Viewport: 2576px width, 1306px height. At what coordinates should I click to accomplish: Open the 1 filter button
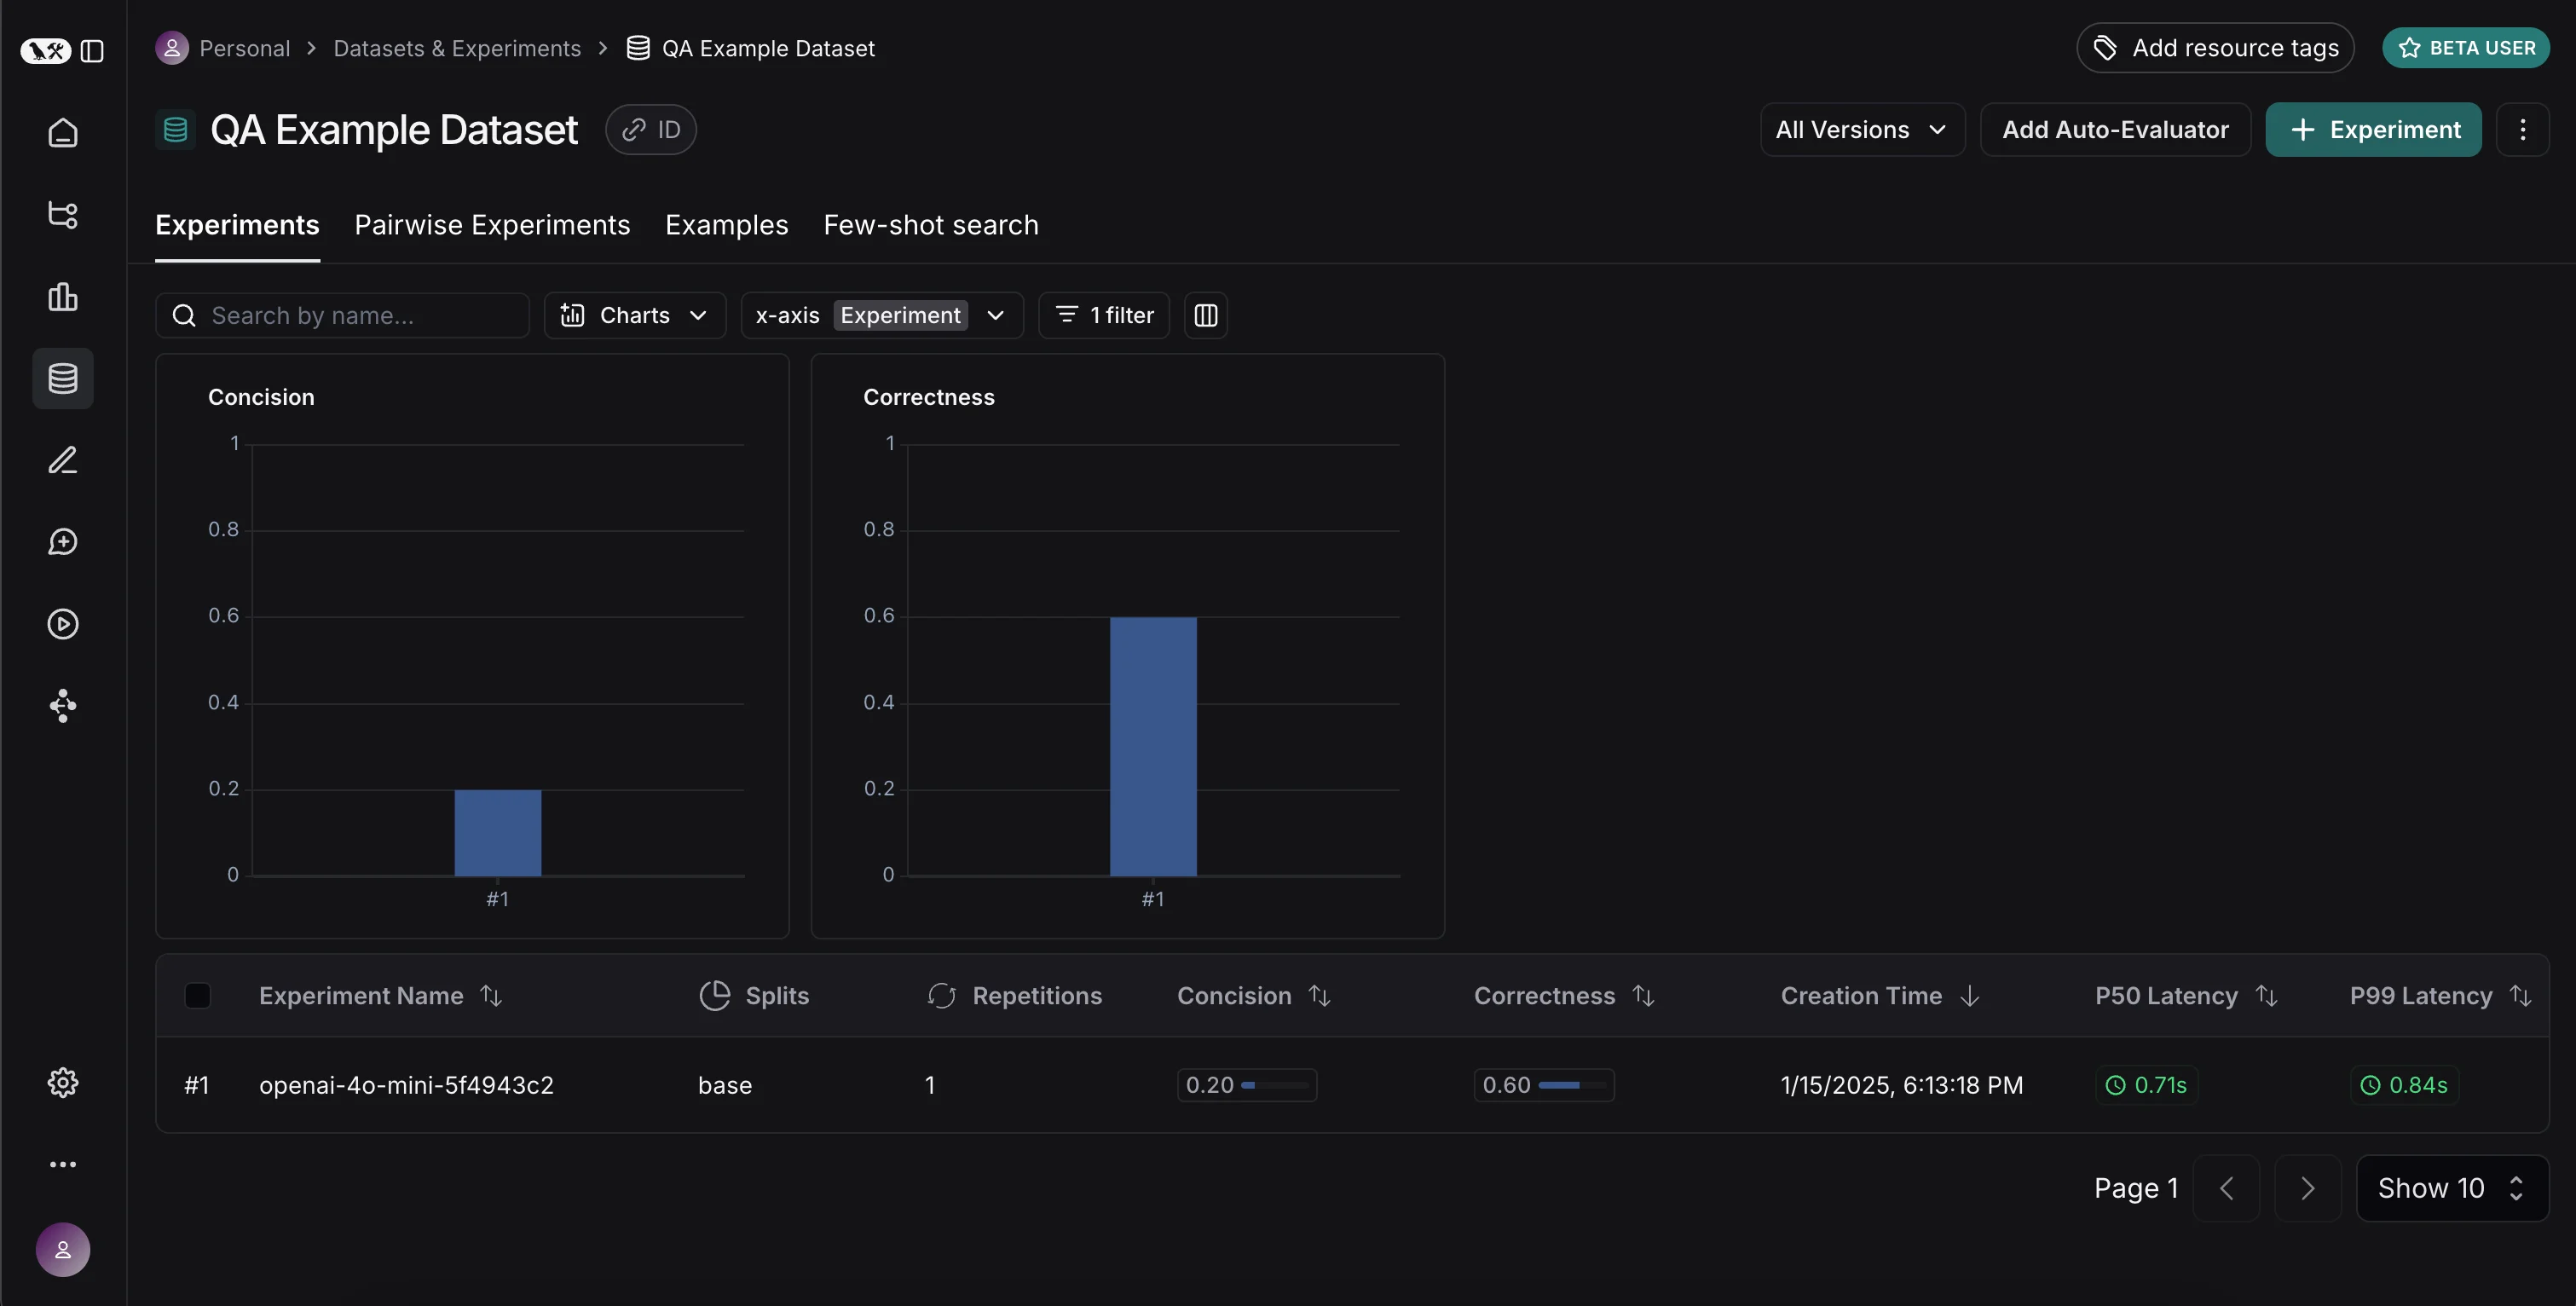click(x=1104, y=315)
